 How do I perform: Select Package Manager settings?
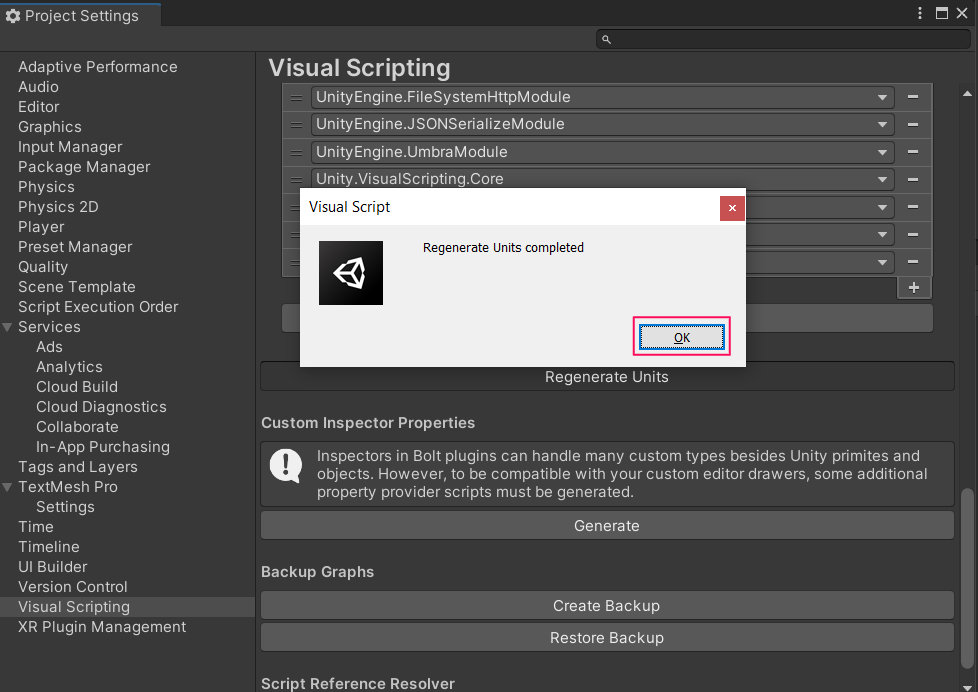coord(84,167)
